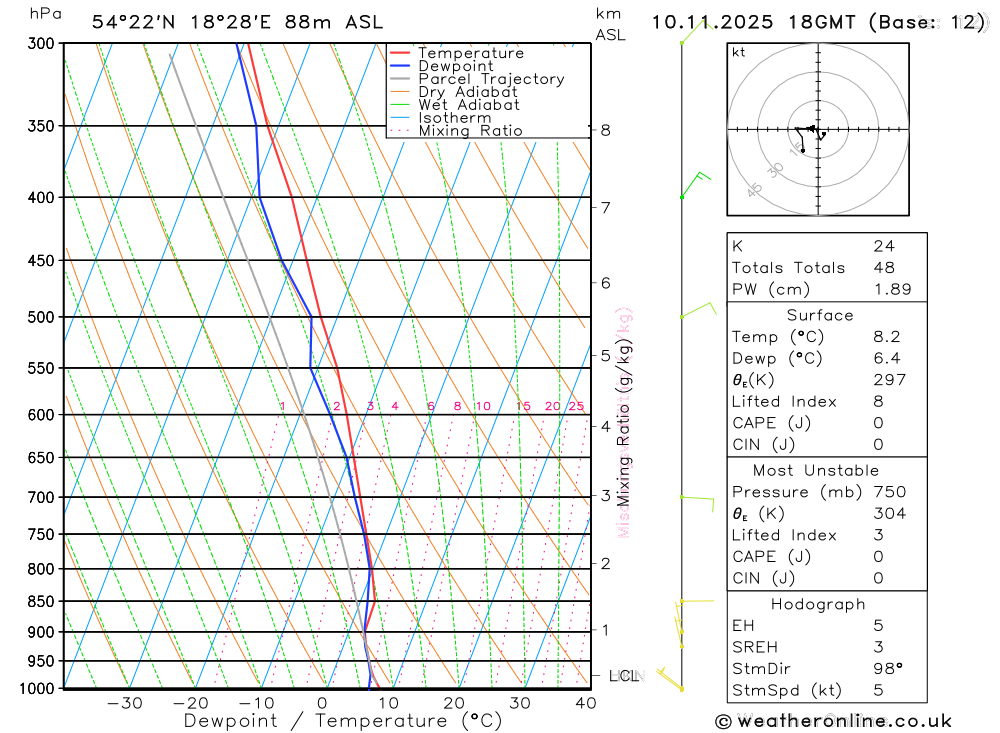The width and height of the screenshot is (1000, 733).
Task: Click the red Temperature line swatch in legend
Action: (400, 53)
